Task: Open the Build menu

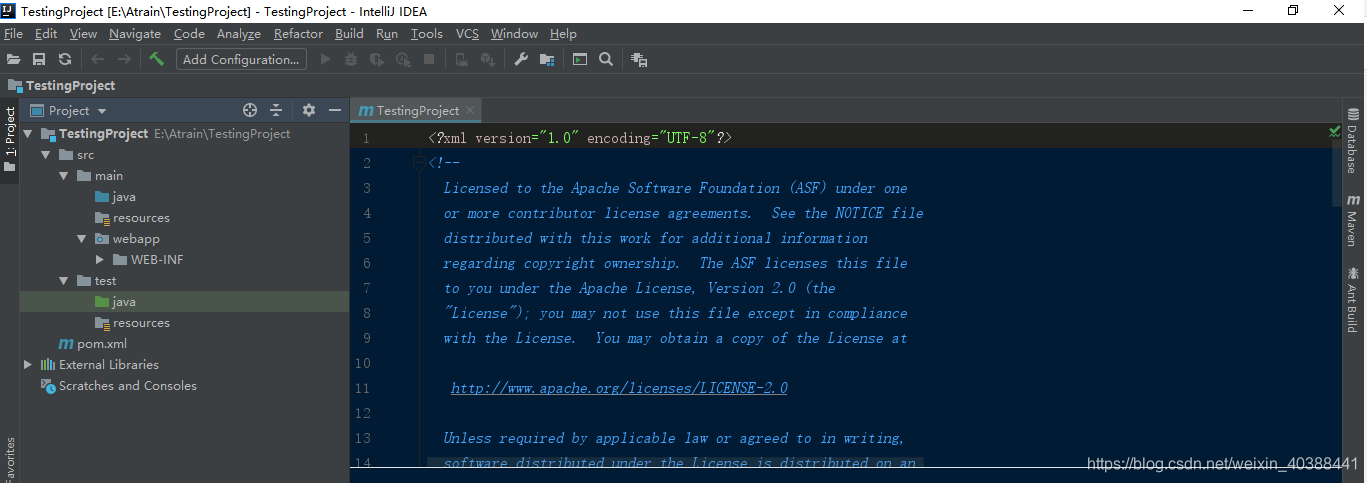Action: [x=349, y=34]
